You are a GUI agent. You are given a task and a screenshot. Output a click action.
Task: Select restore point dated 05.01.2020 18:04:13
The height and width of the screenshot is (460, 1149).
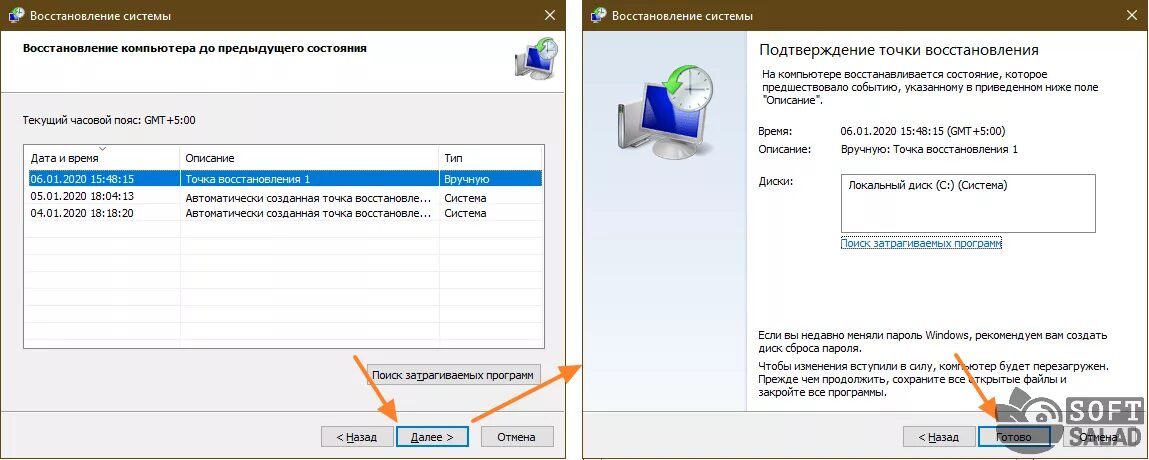[283, 196]
